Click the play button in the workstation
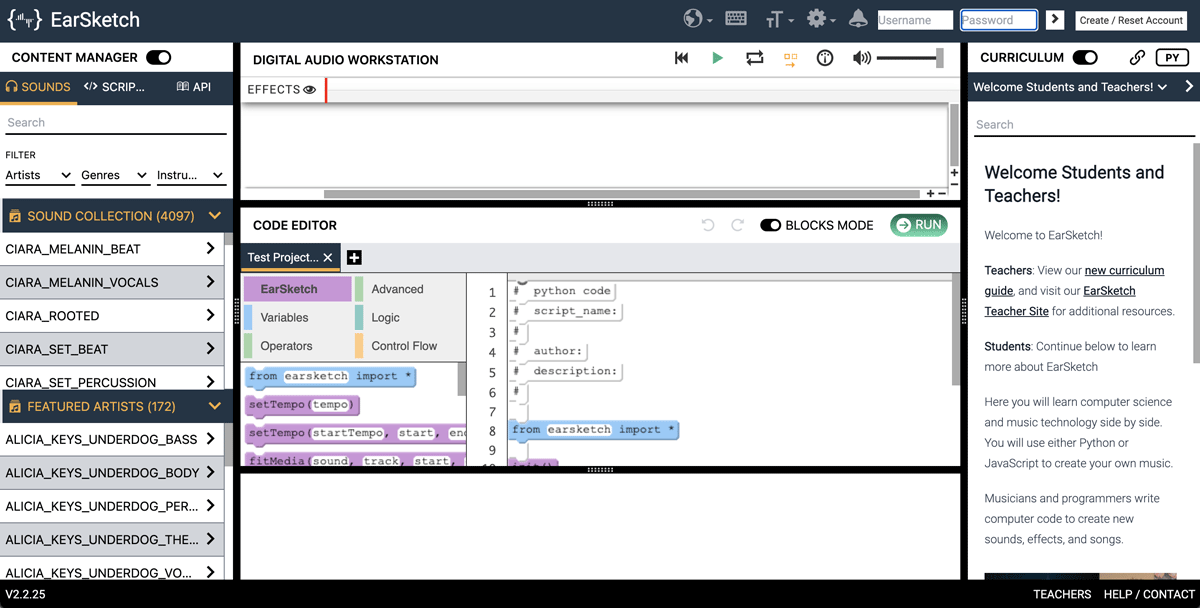 717,59
